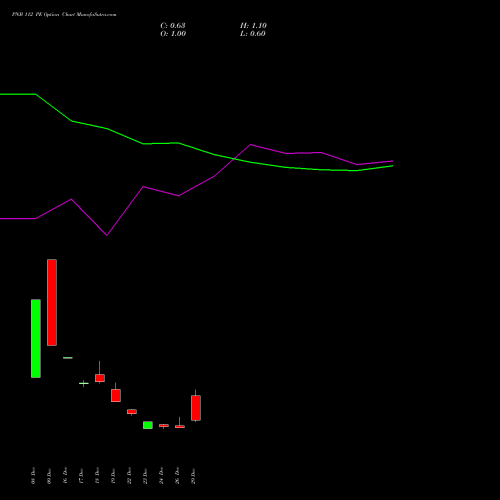Click the green 23 Dec candlestick
The height and width of the screenshot is (500, 500).
[148, 425]
